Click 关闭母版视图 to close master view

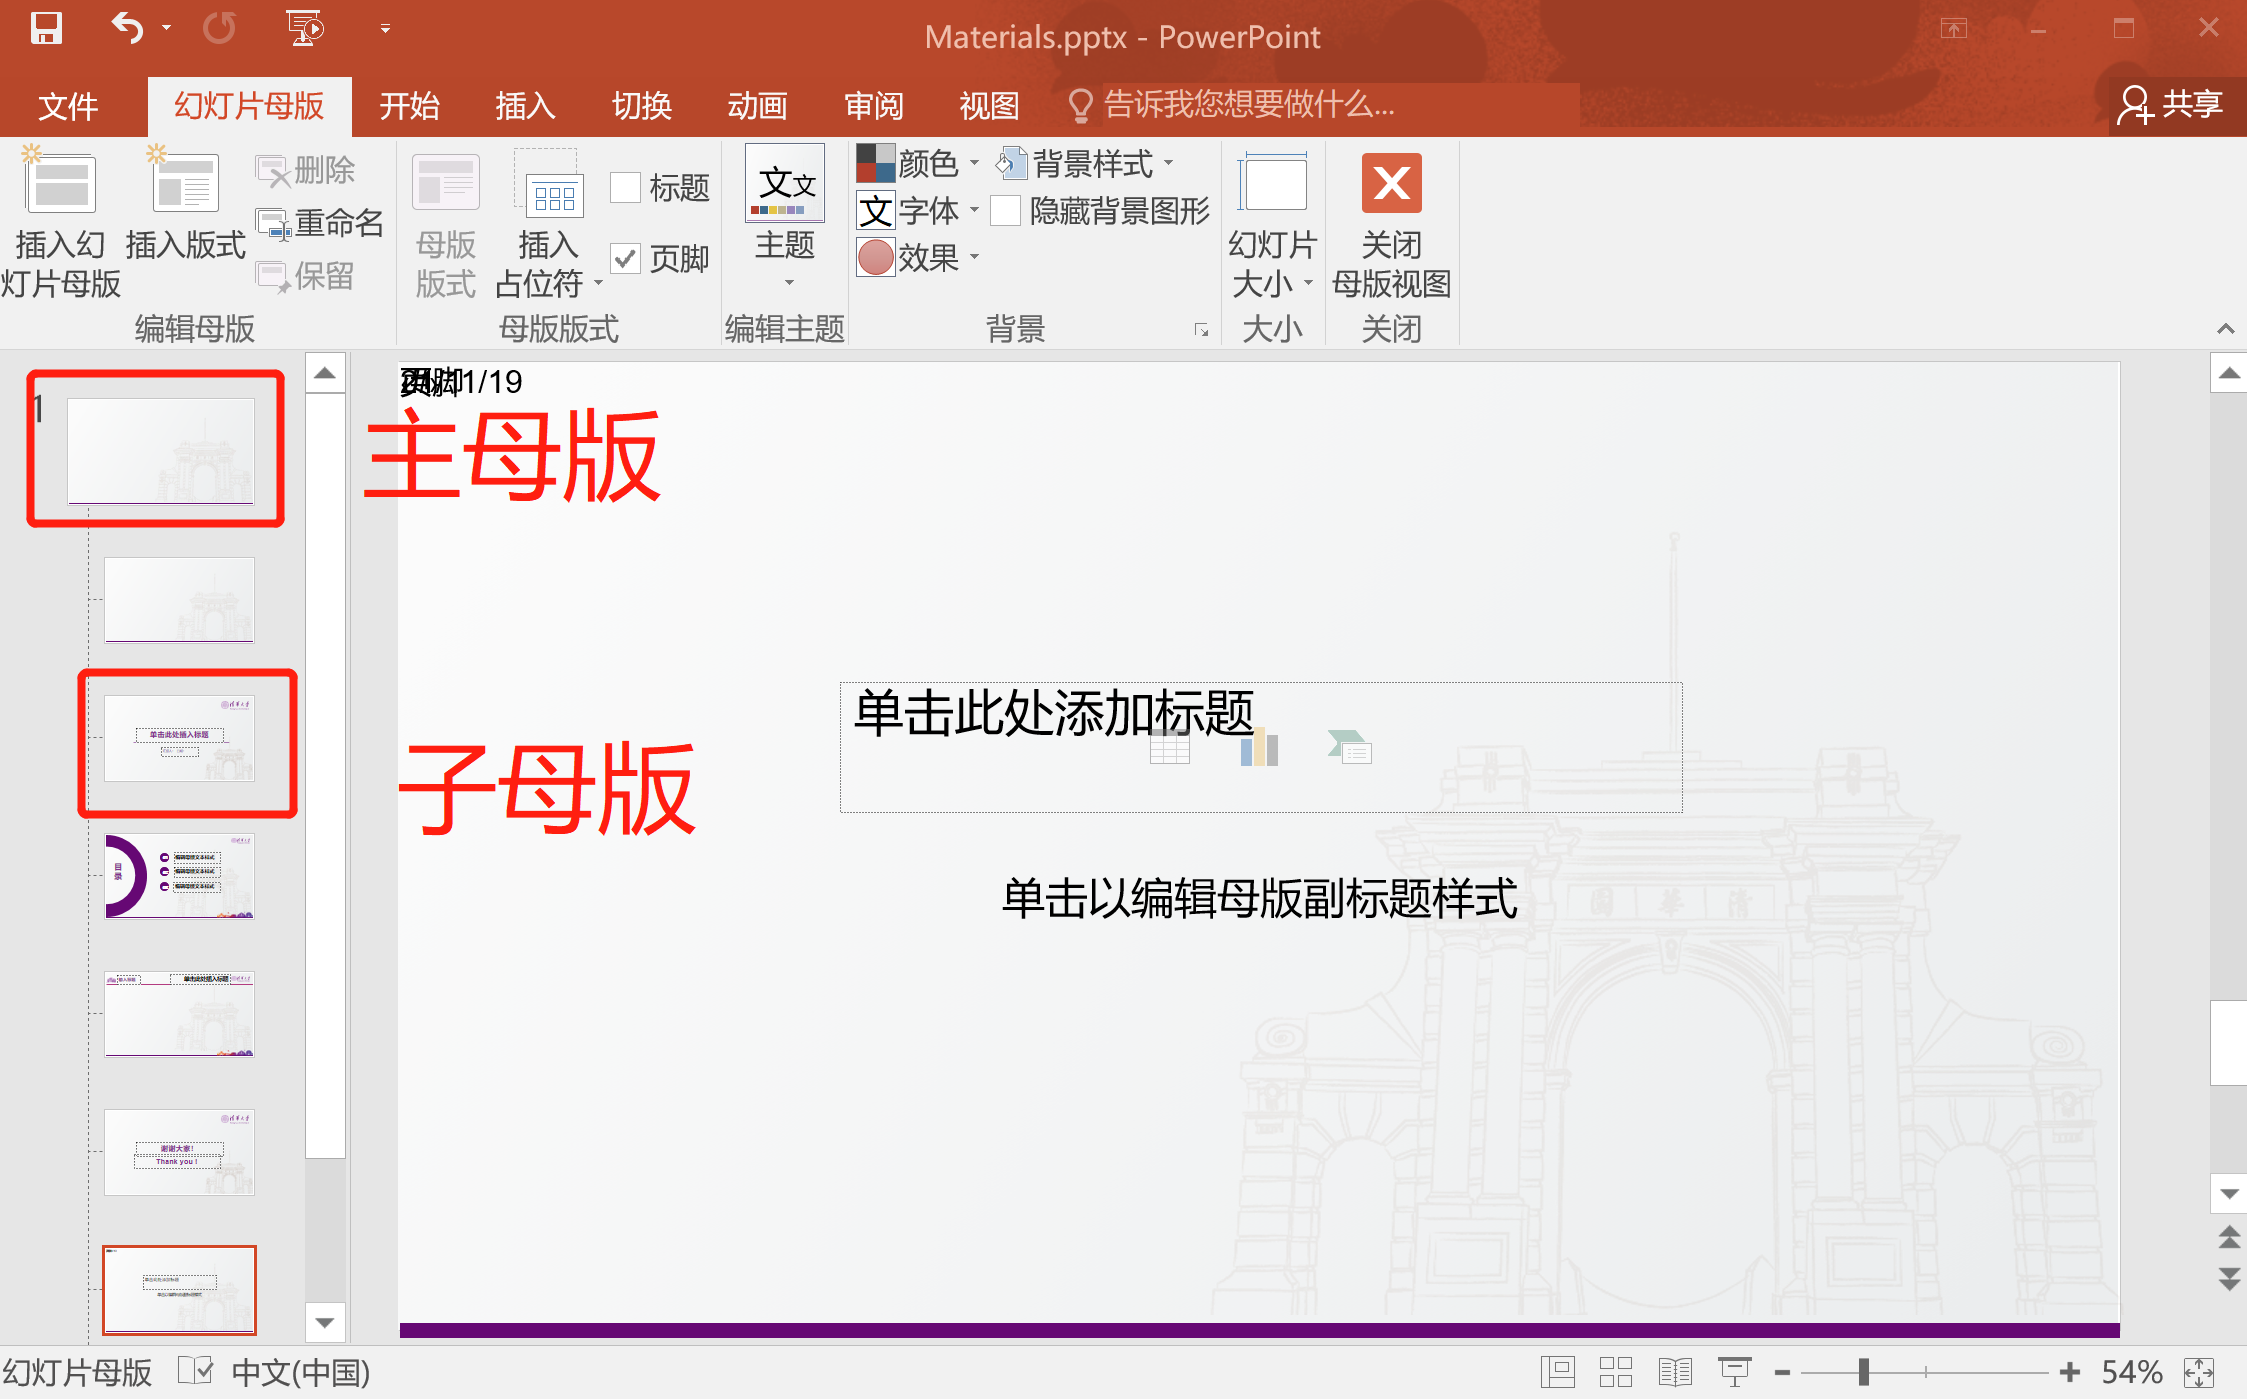tap(1391, 224)
